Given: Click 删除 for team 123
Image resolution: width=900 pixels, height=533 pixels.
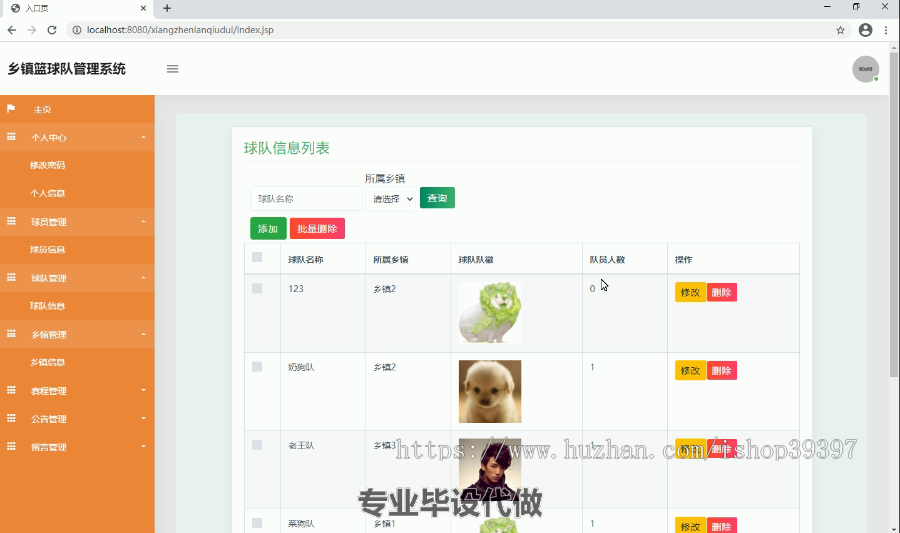Looking at the screenshot, I should [x=721, y=292].
